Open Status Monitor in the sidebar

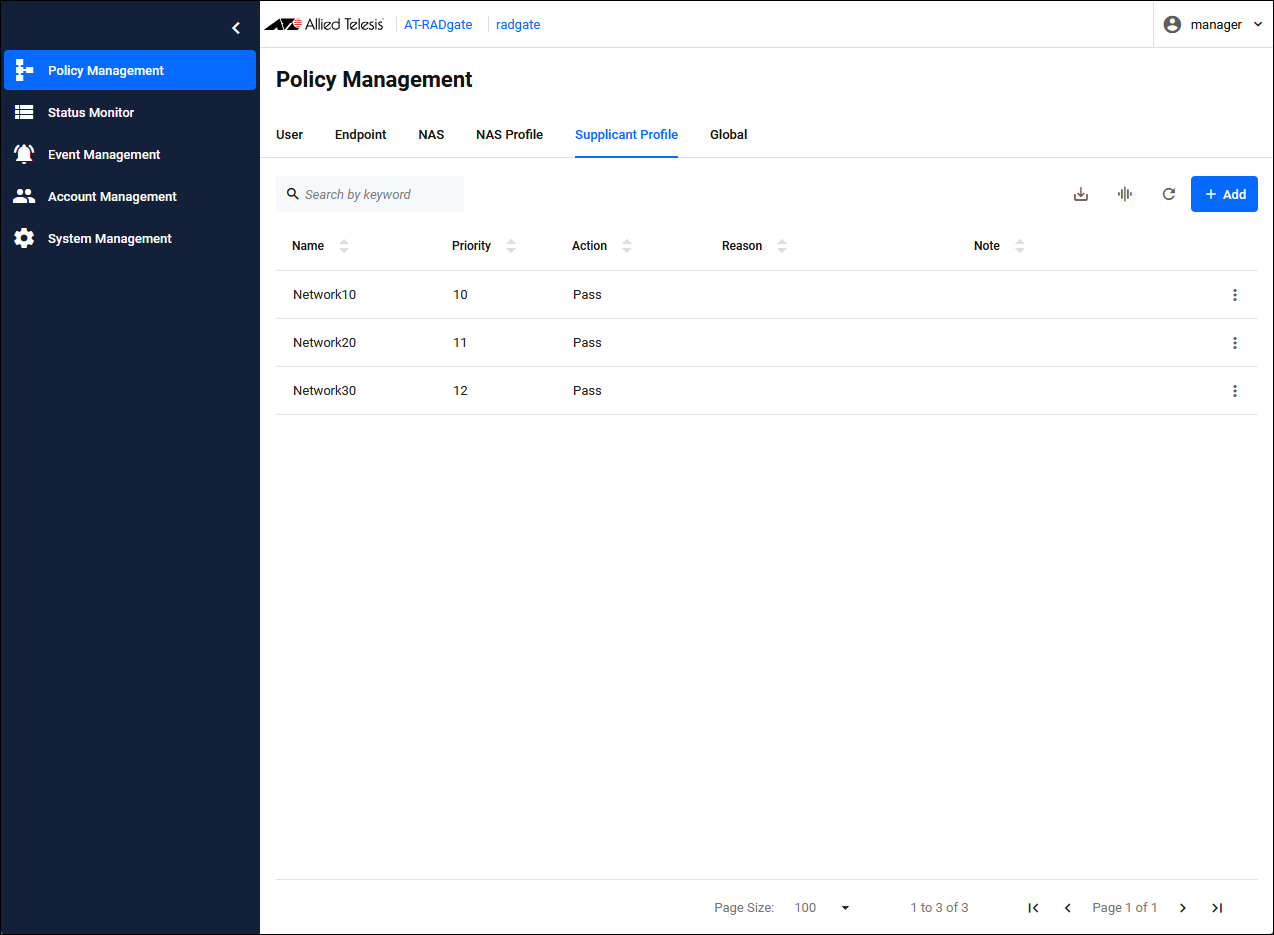click(91, 113)
